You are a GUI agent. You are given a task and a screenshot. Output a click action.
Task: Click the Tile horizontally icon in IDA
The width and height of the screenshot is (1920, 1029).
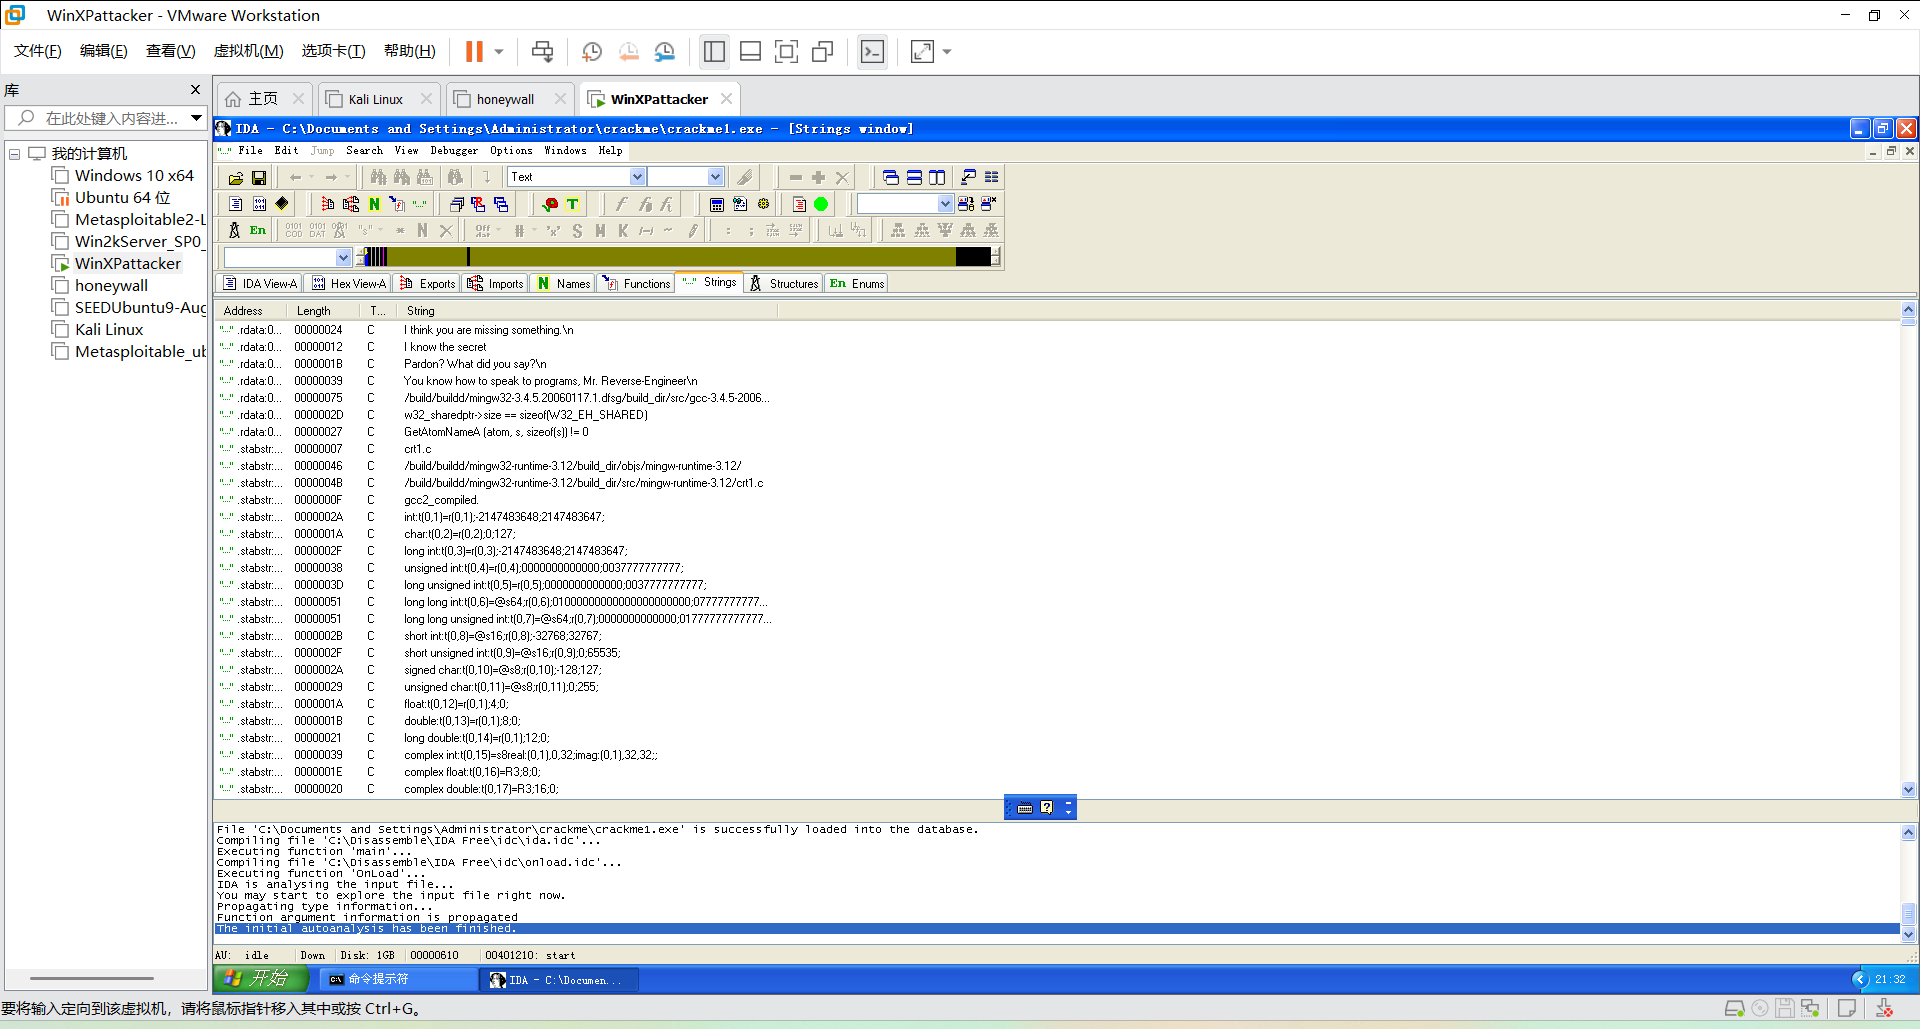click(914, 178)
